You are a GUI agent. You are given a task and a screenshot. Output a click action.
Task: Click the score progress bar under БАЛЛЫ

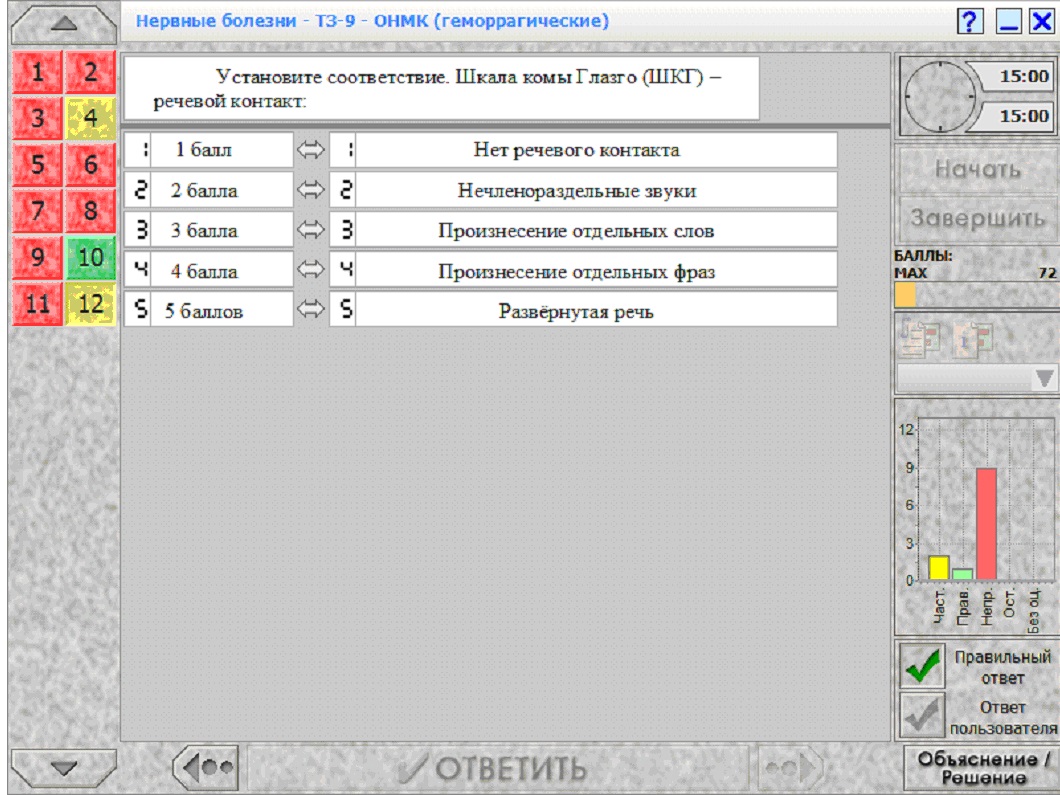pos(976,295)
